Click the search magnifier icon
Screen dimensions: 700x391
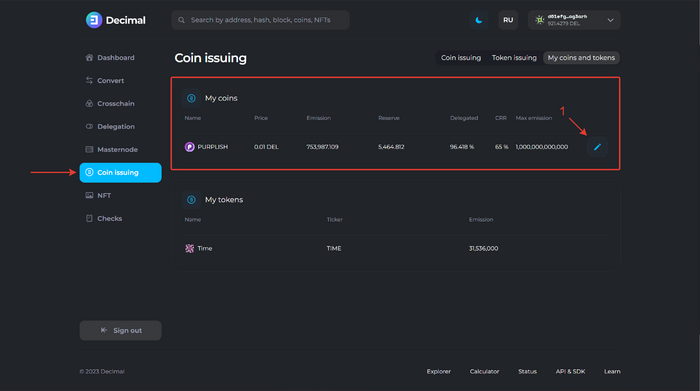181,20
